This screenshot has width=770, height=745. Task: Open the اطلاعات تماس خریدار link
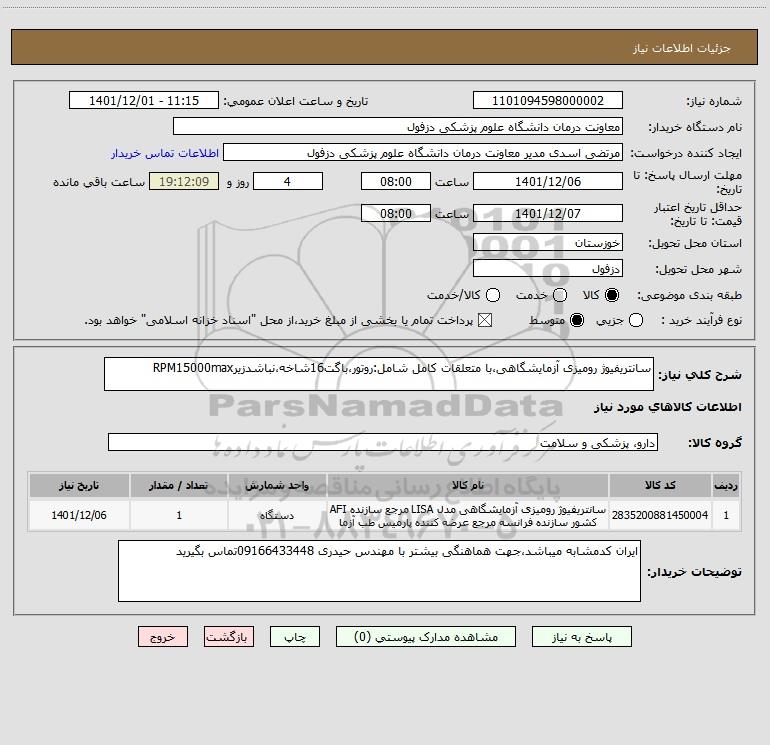click(x=165, y=153)
